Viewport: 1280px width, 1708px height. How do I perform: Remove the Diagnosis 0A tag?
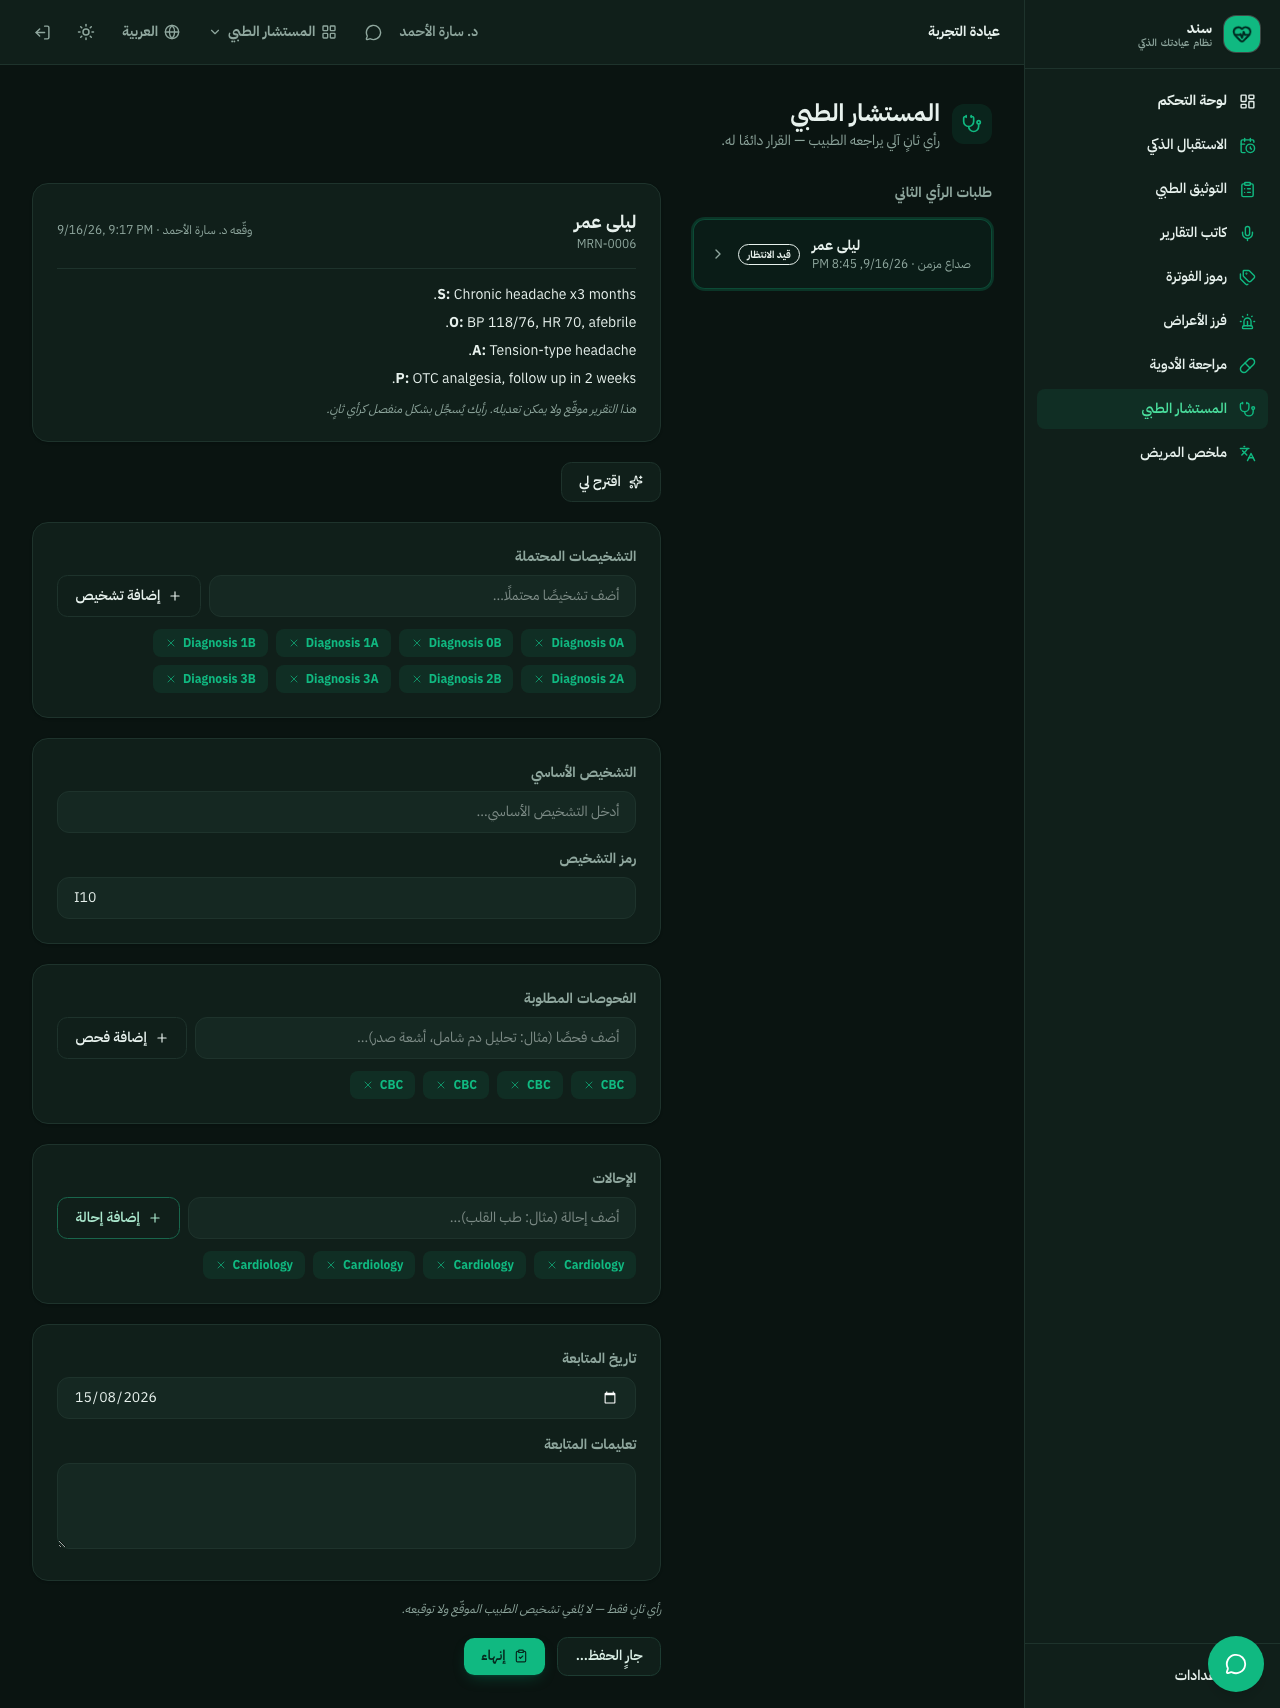539,643
